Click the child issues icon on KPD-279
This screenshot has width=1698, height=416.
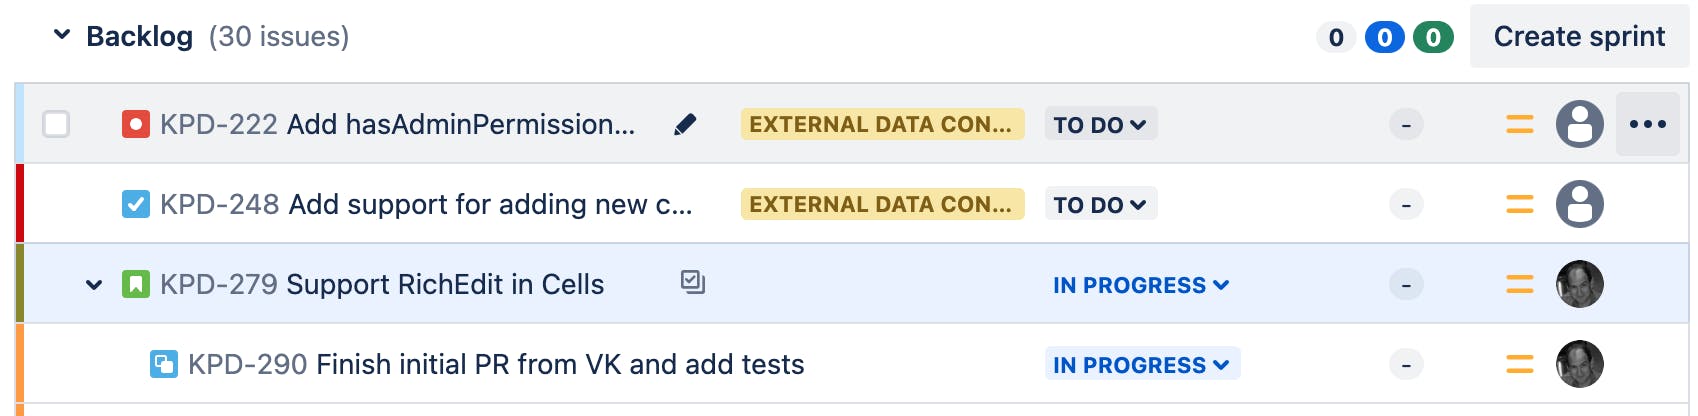tap(693, 283)
